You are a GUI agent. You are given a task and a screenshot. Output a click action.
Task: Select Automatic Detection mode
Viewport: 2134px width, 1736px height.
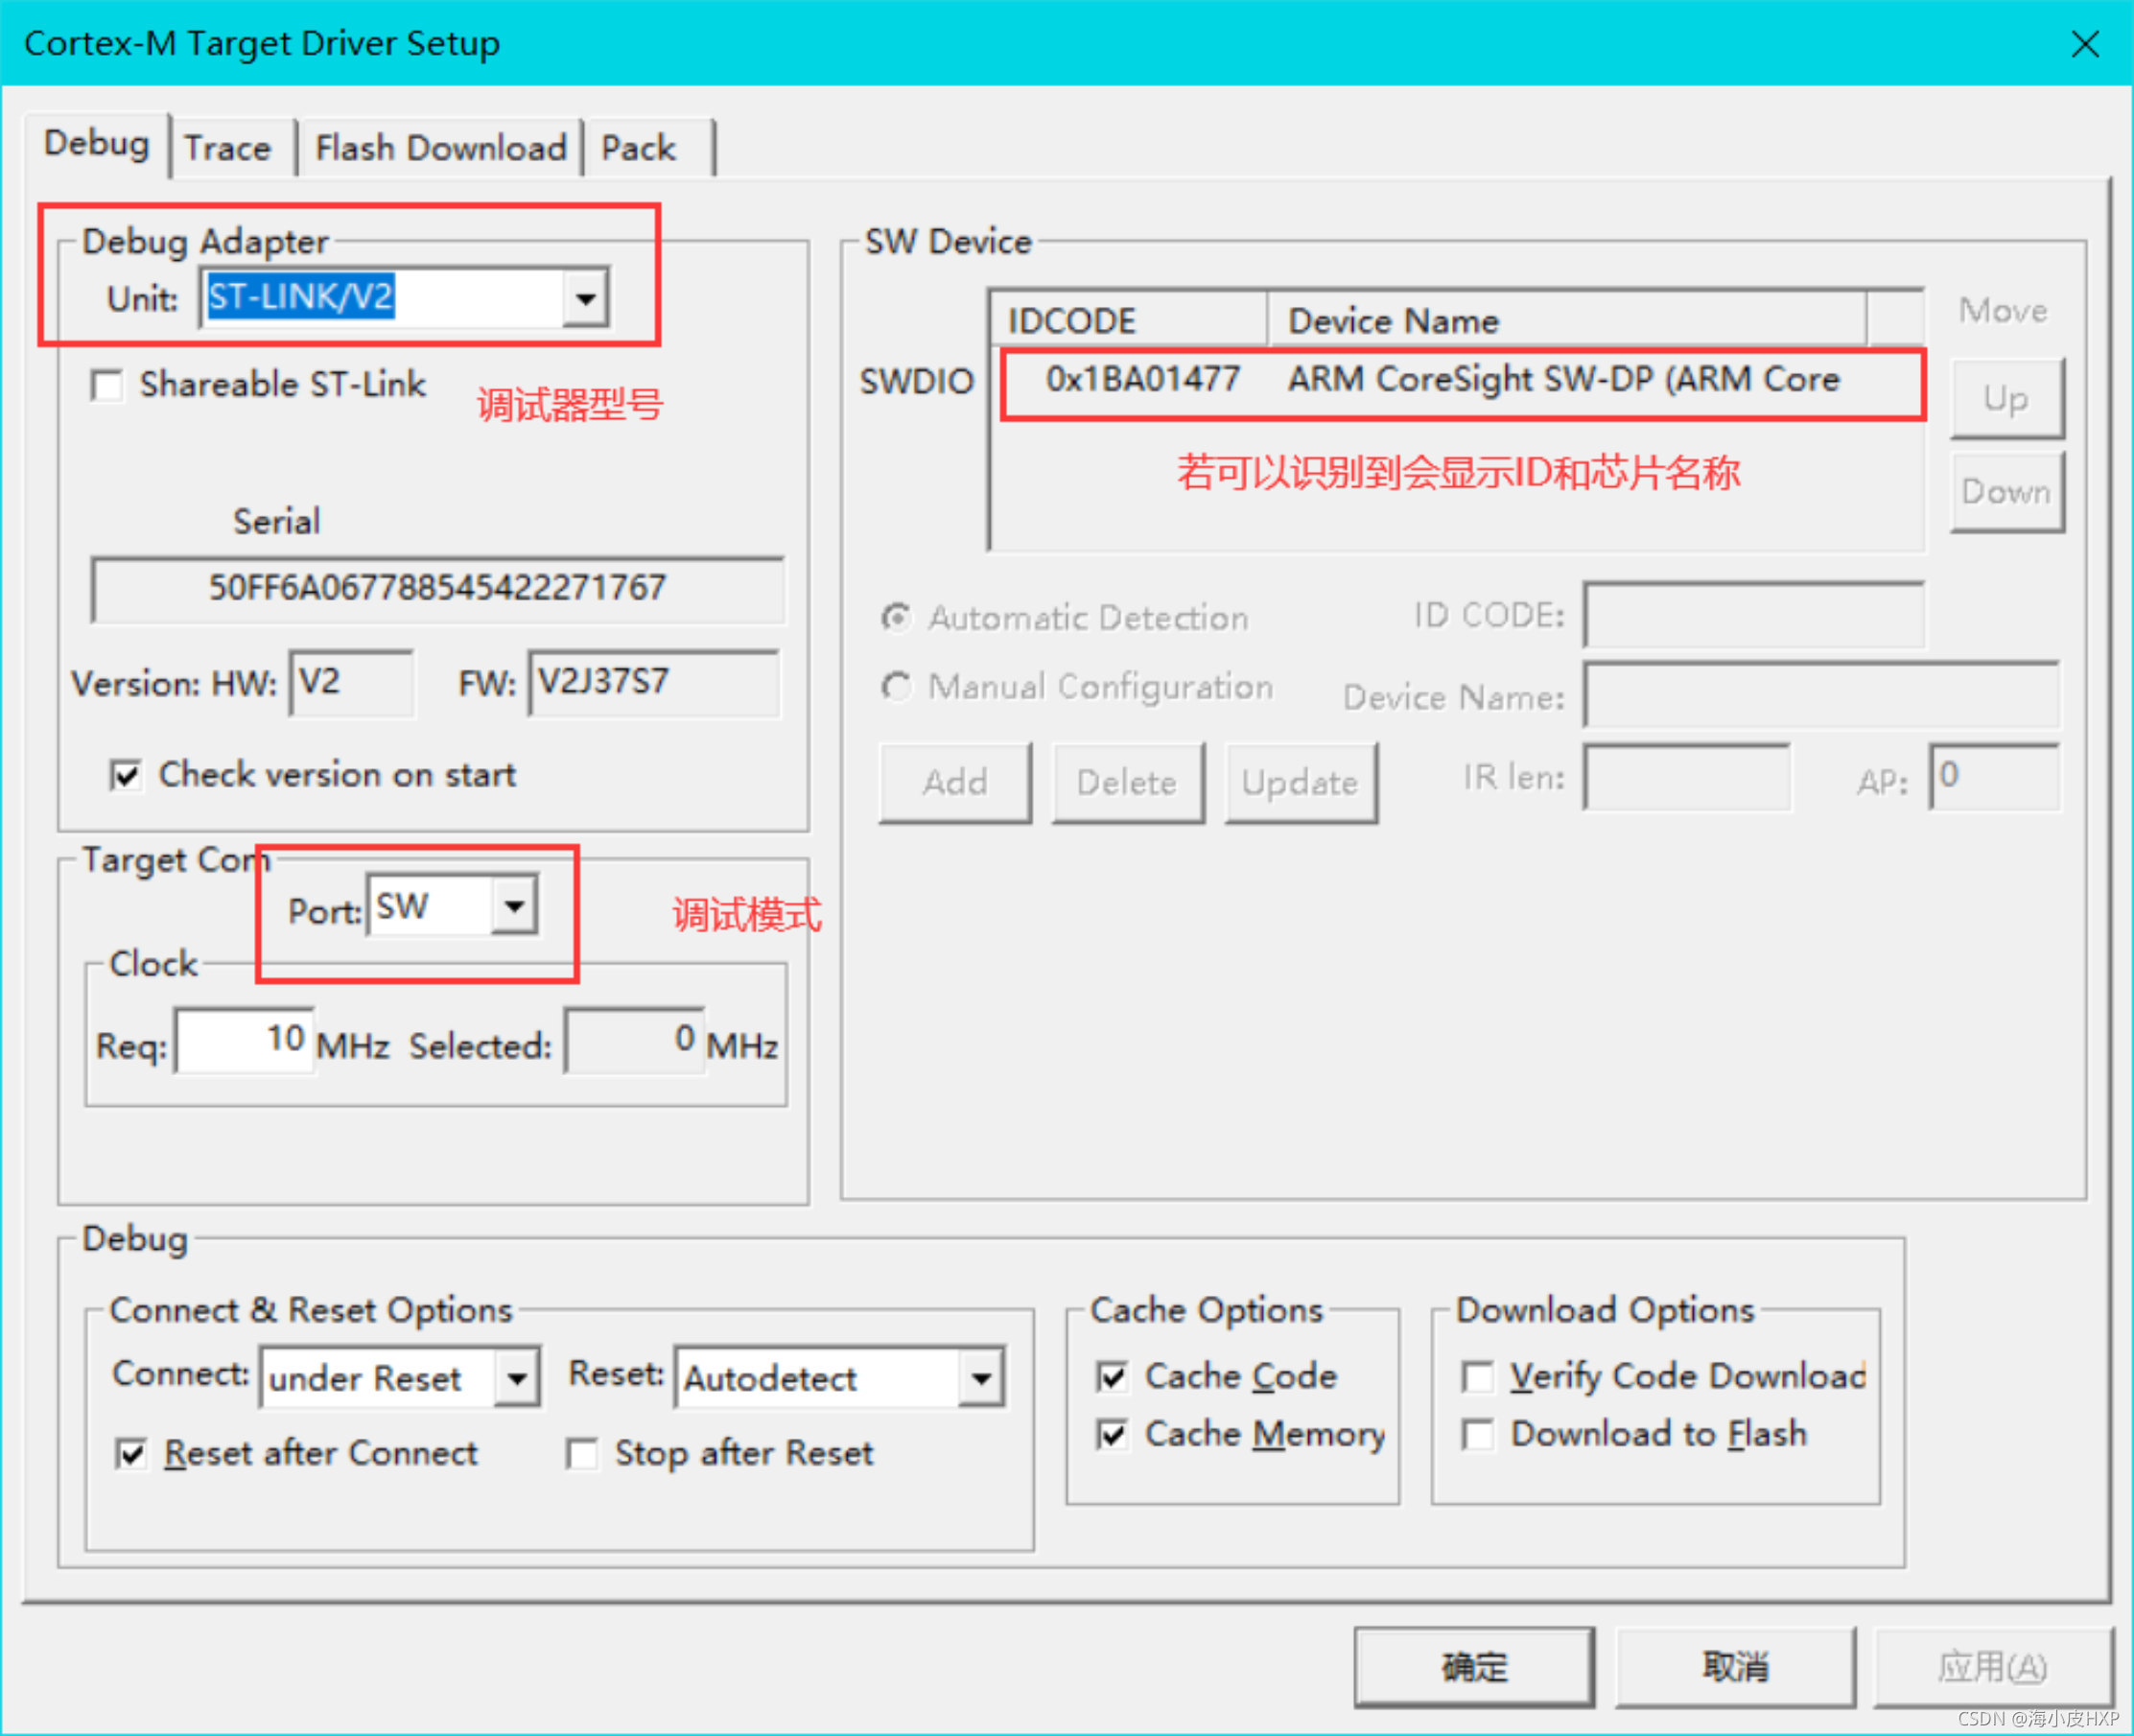(897, 617)
